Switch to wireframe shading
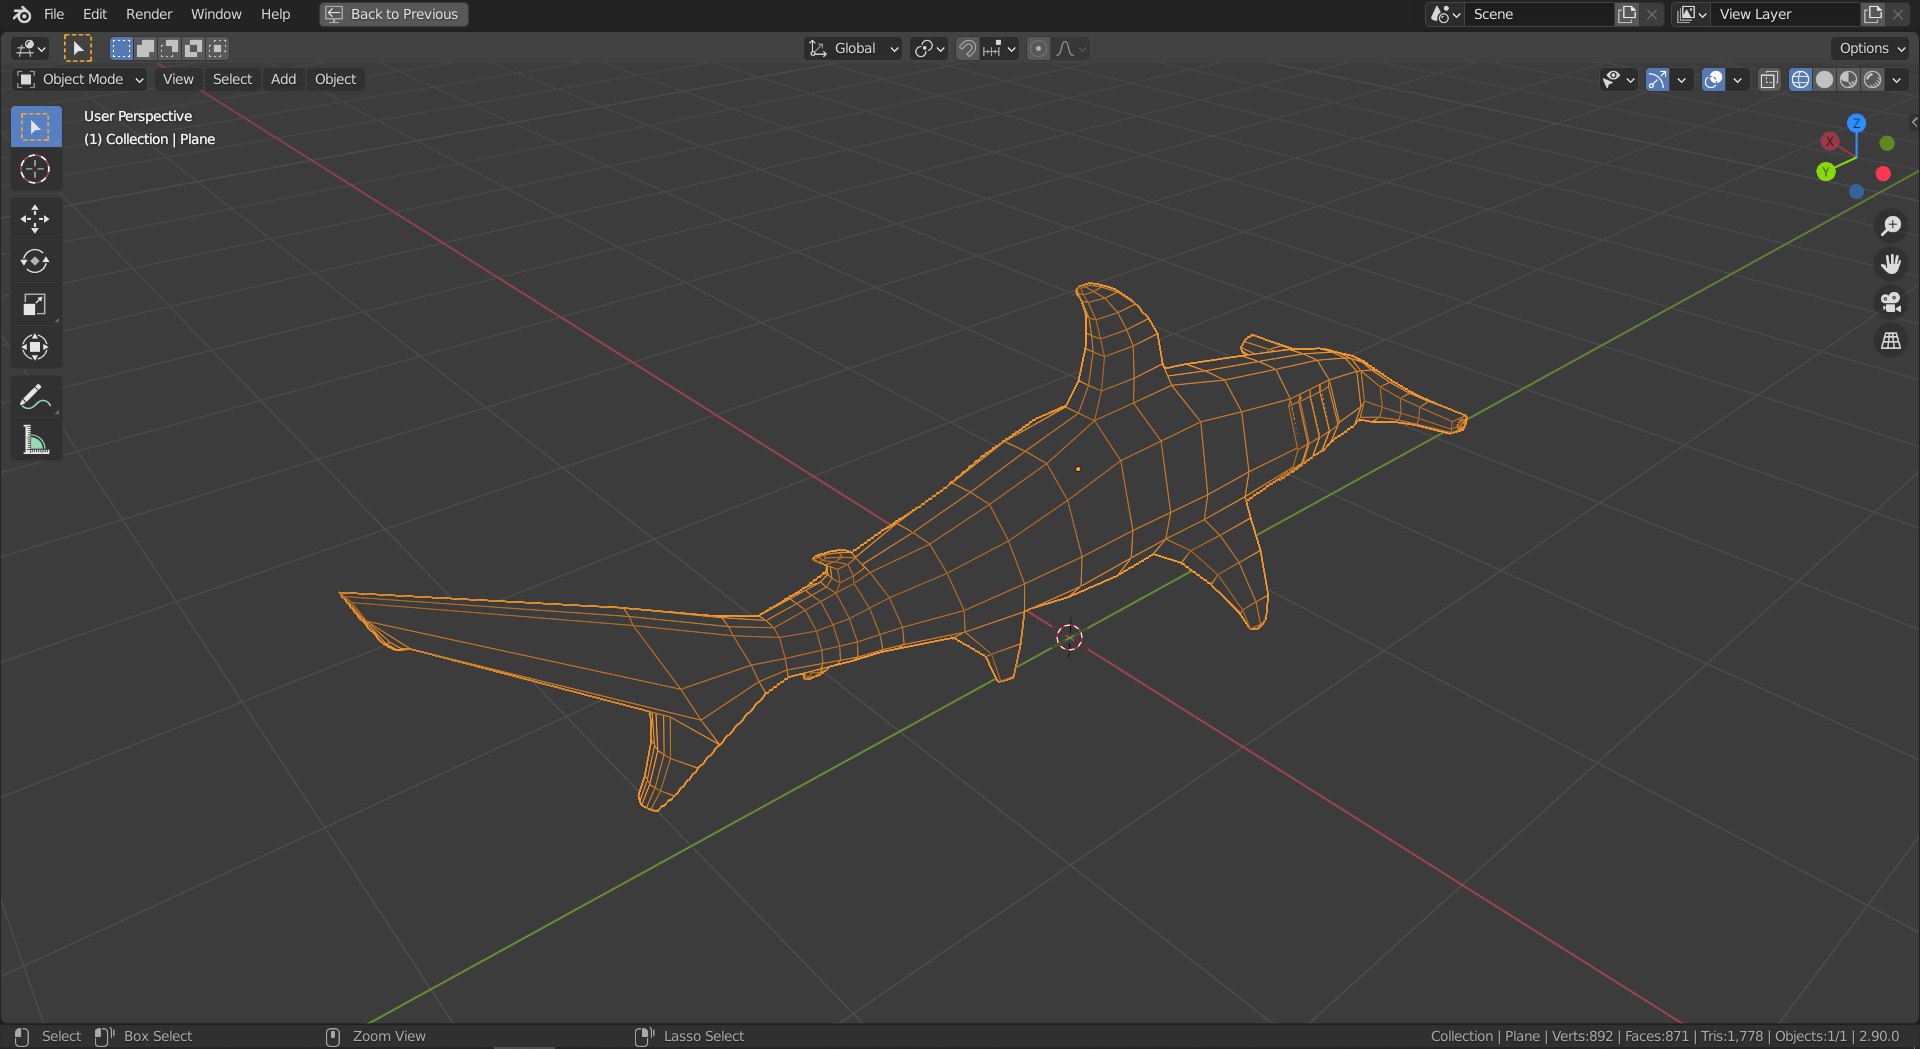This screenshot has width=1920, height=1049. (x=1800, y=79)
